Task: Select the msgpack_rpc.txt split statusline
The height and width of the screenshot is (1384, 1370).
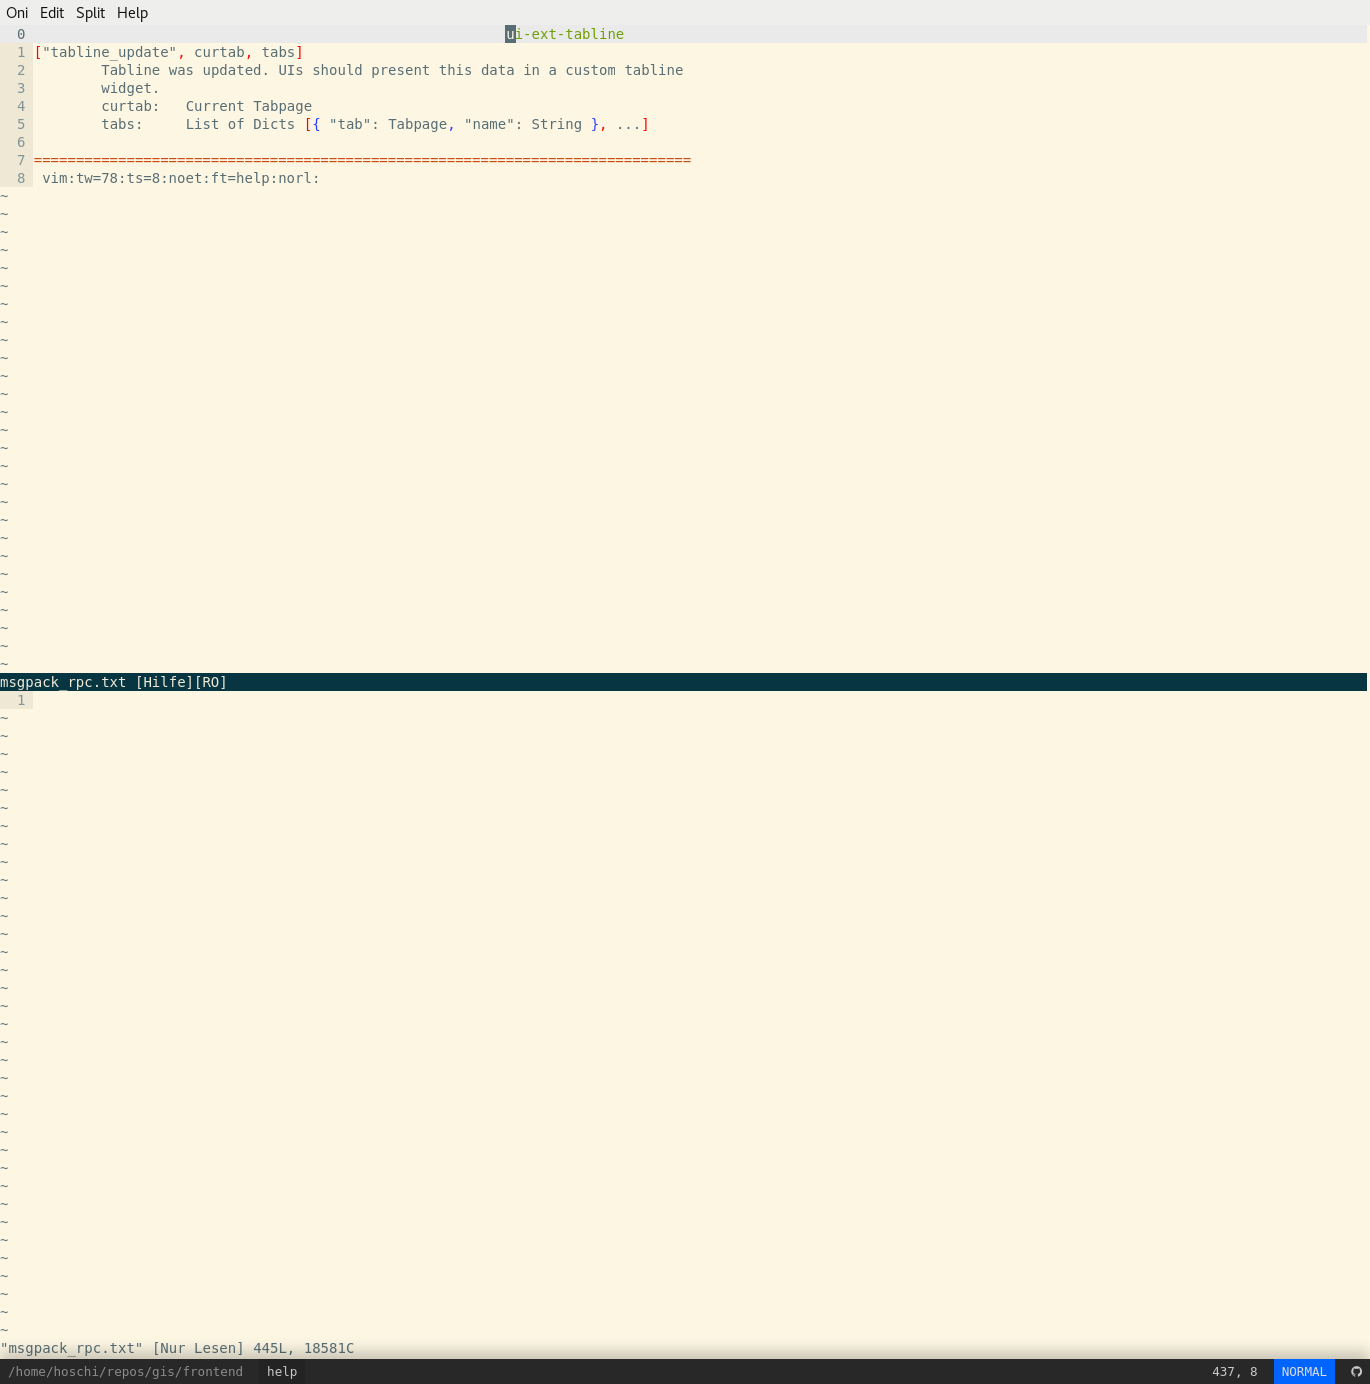Action: 63,682
